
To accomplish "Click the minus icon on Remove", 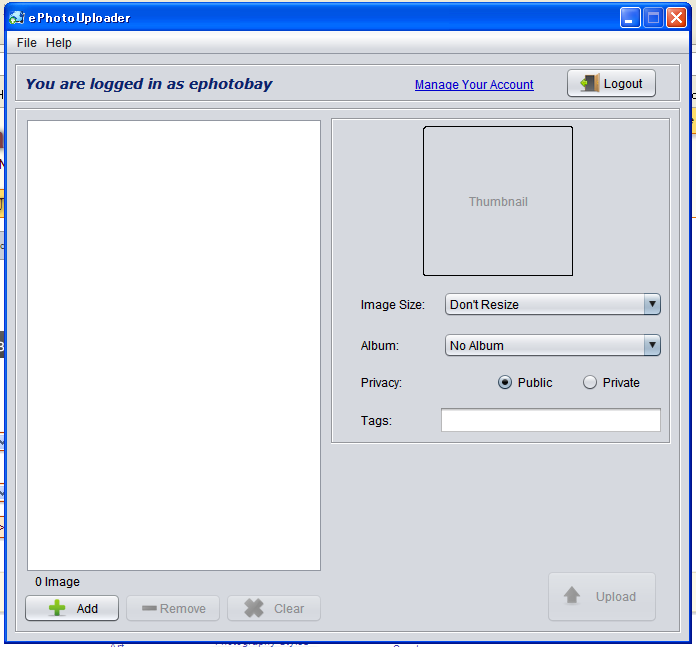I will tap(149, 608).
